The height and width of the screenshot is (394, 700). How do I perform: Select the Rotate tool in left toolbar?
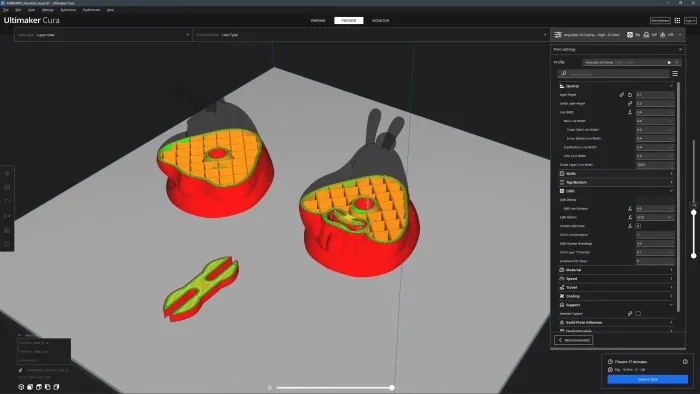coord(7,202)
